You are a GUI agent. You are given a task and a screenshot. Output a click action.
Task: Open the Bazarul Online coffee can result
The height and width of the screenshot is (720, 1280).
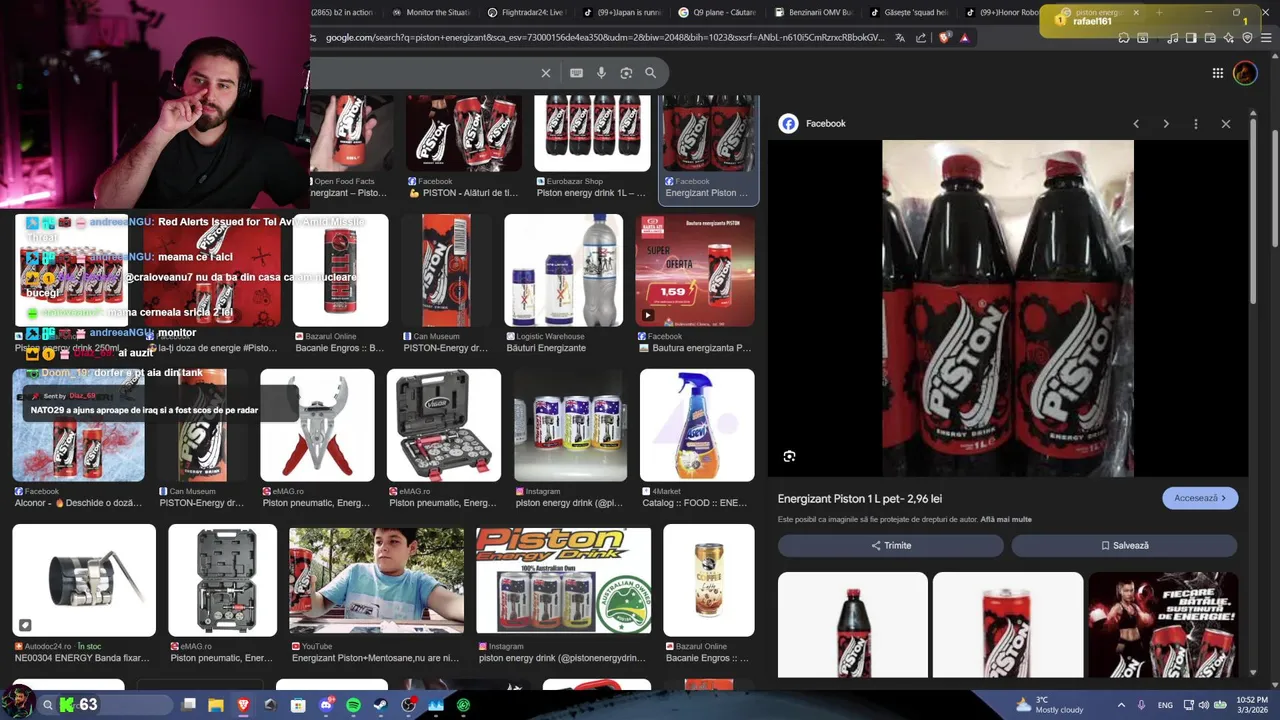(708, 594)
